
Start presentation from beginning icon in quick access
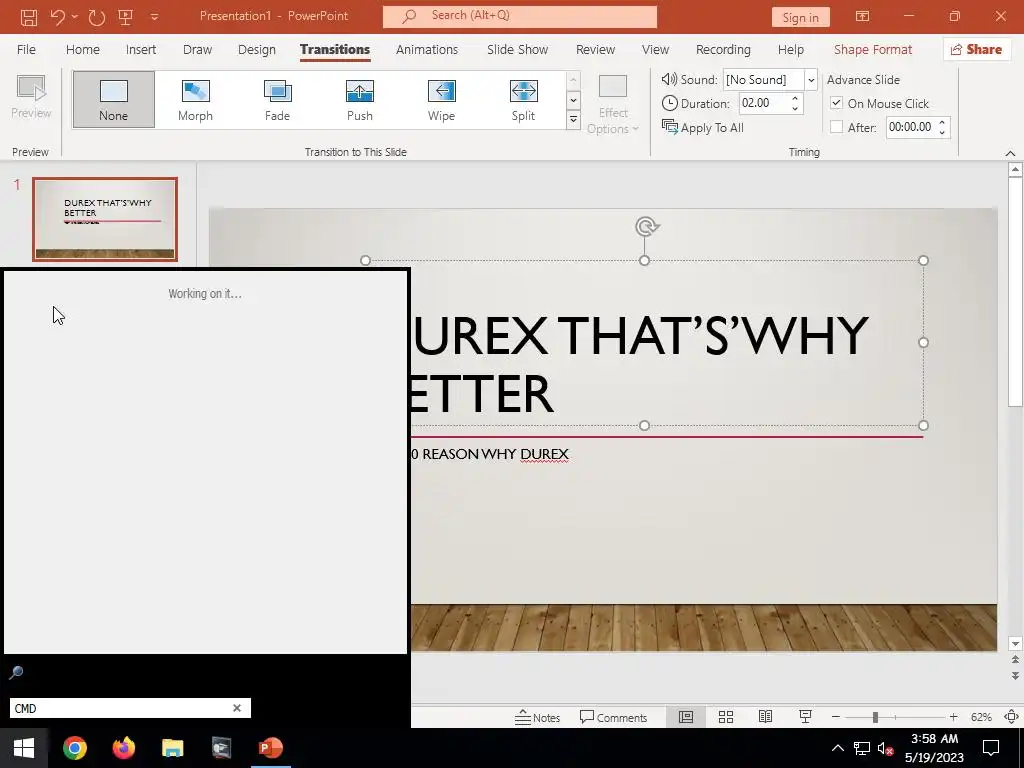coord(125,17)
